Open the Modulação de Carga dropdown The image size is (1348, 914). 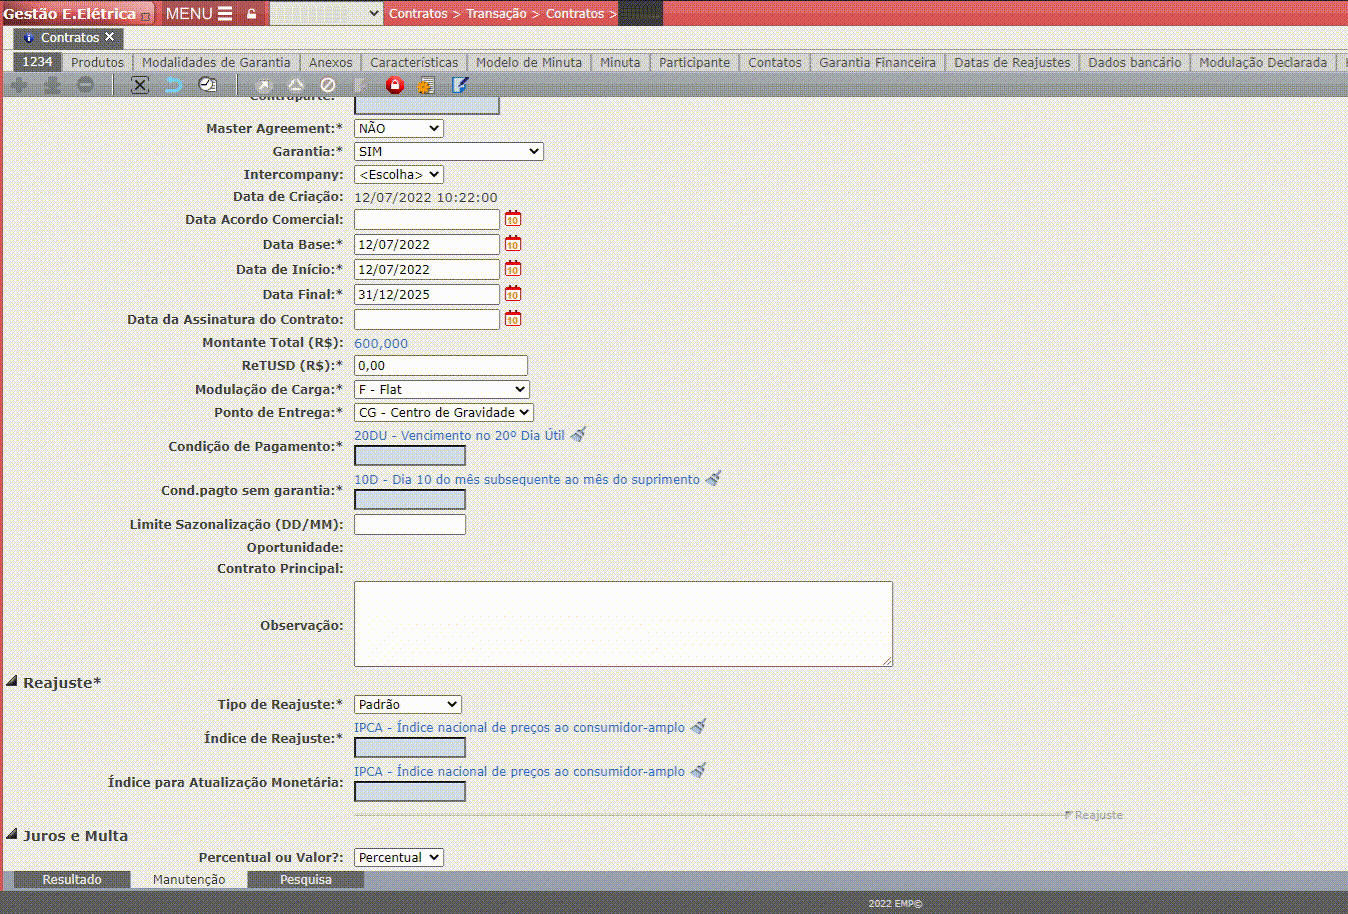tap(441, 390)
